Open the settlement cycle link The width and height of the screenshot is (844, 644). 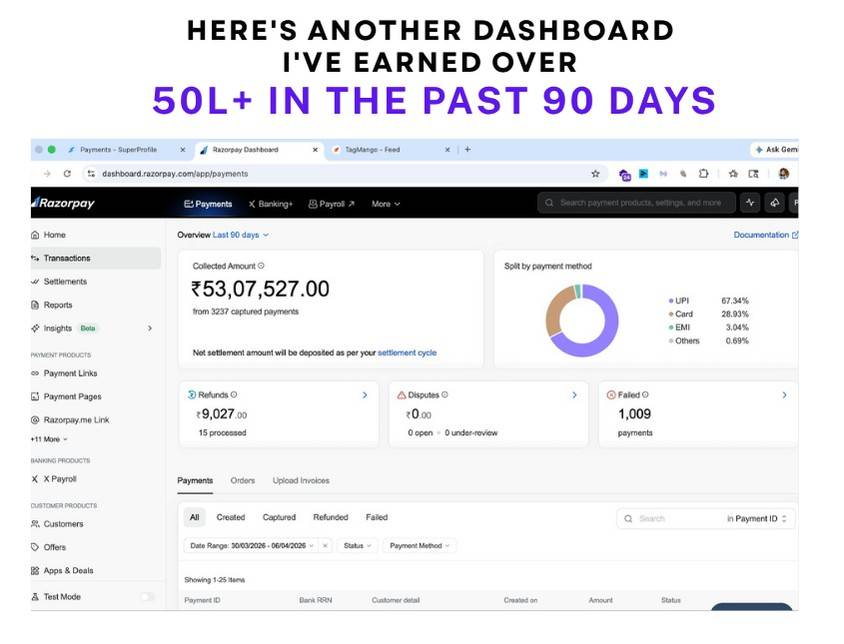tap(407, 353)
